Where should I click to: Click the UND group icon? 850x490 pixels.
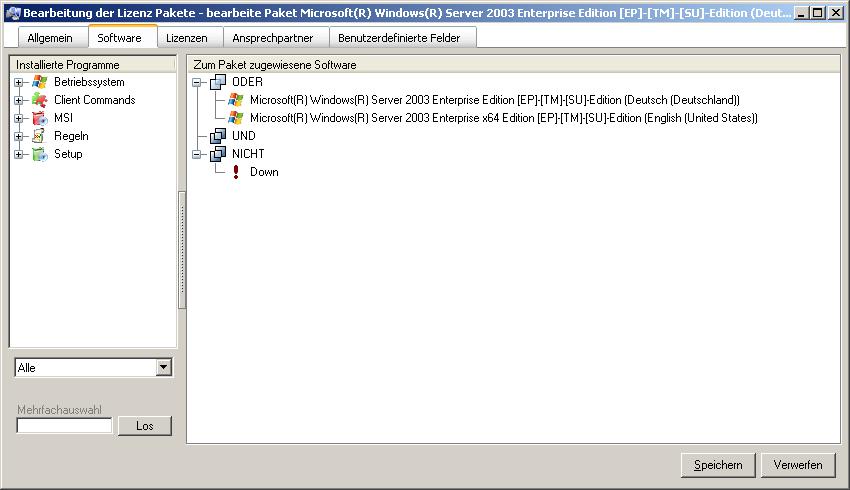[x=218, y=136]
